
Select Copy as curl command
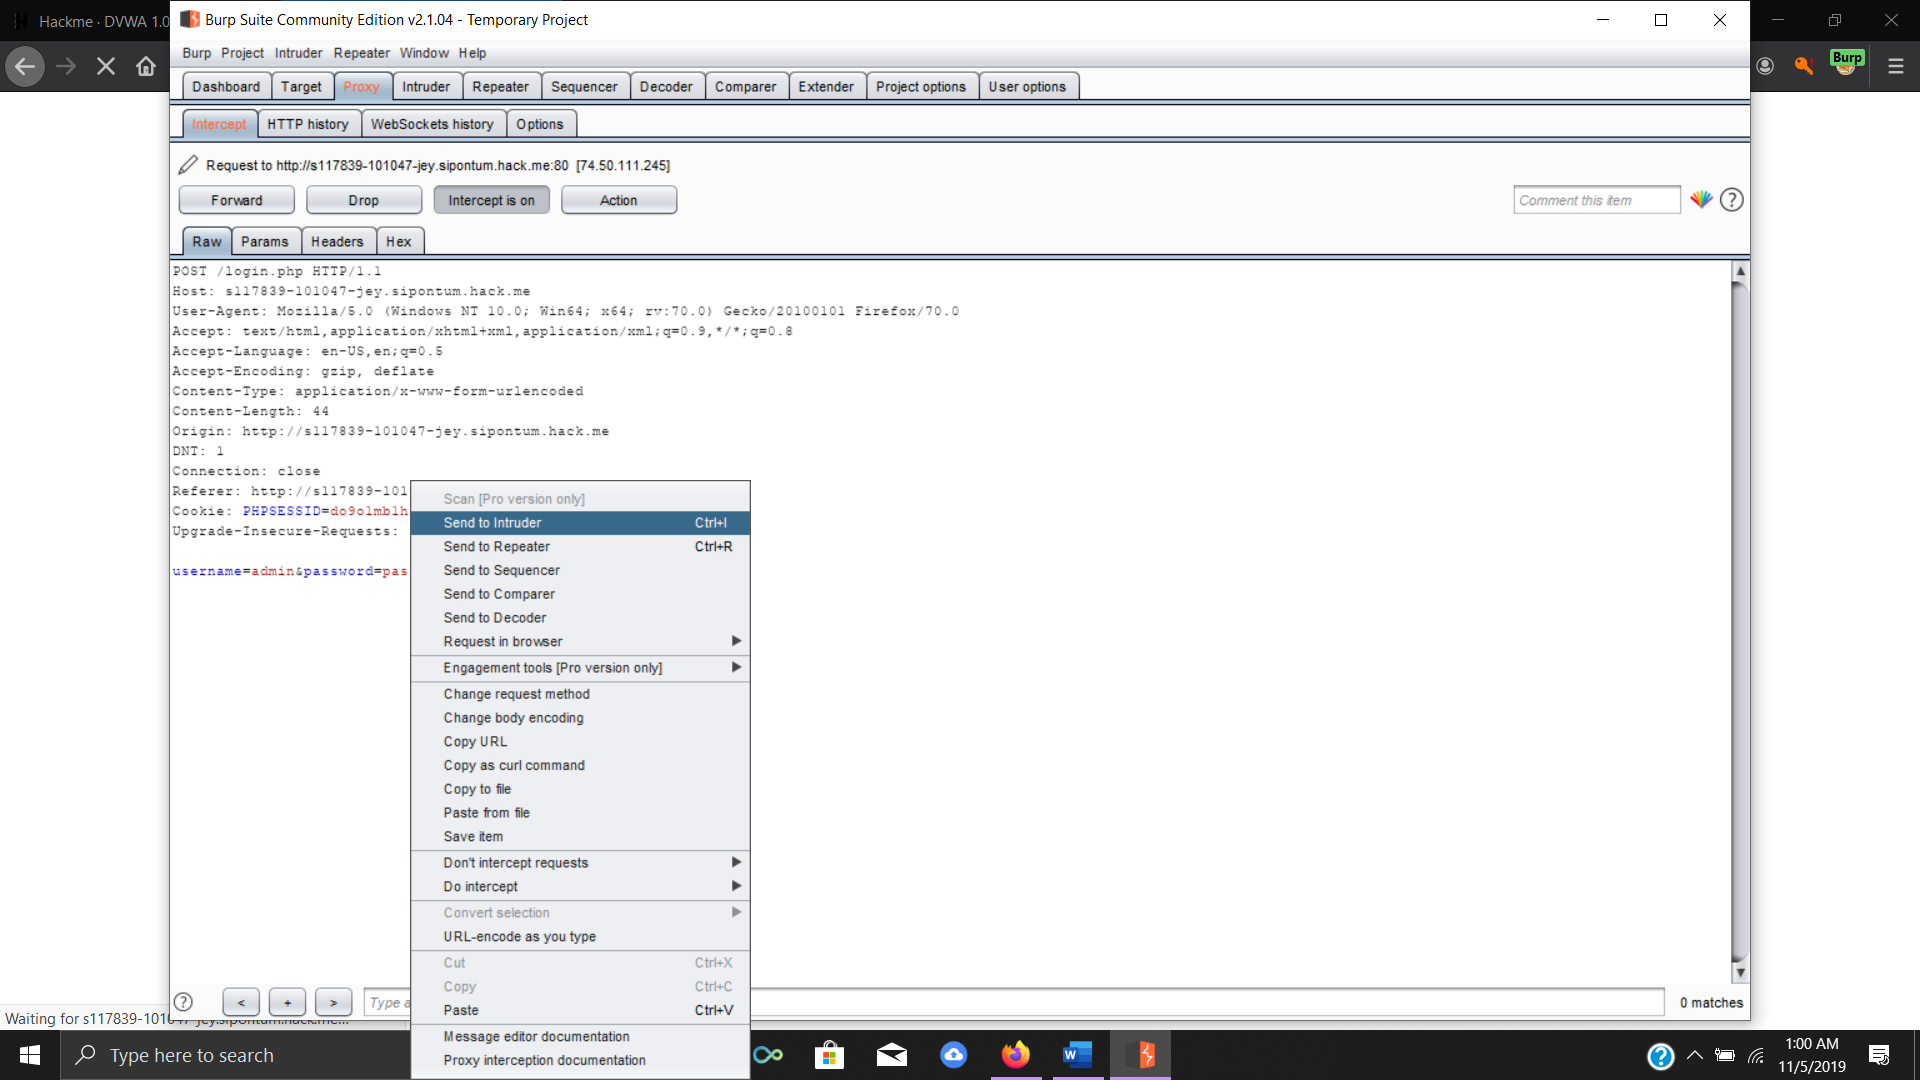[x=580, y=765]
